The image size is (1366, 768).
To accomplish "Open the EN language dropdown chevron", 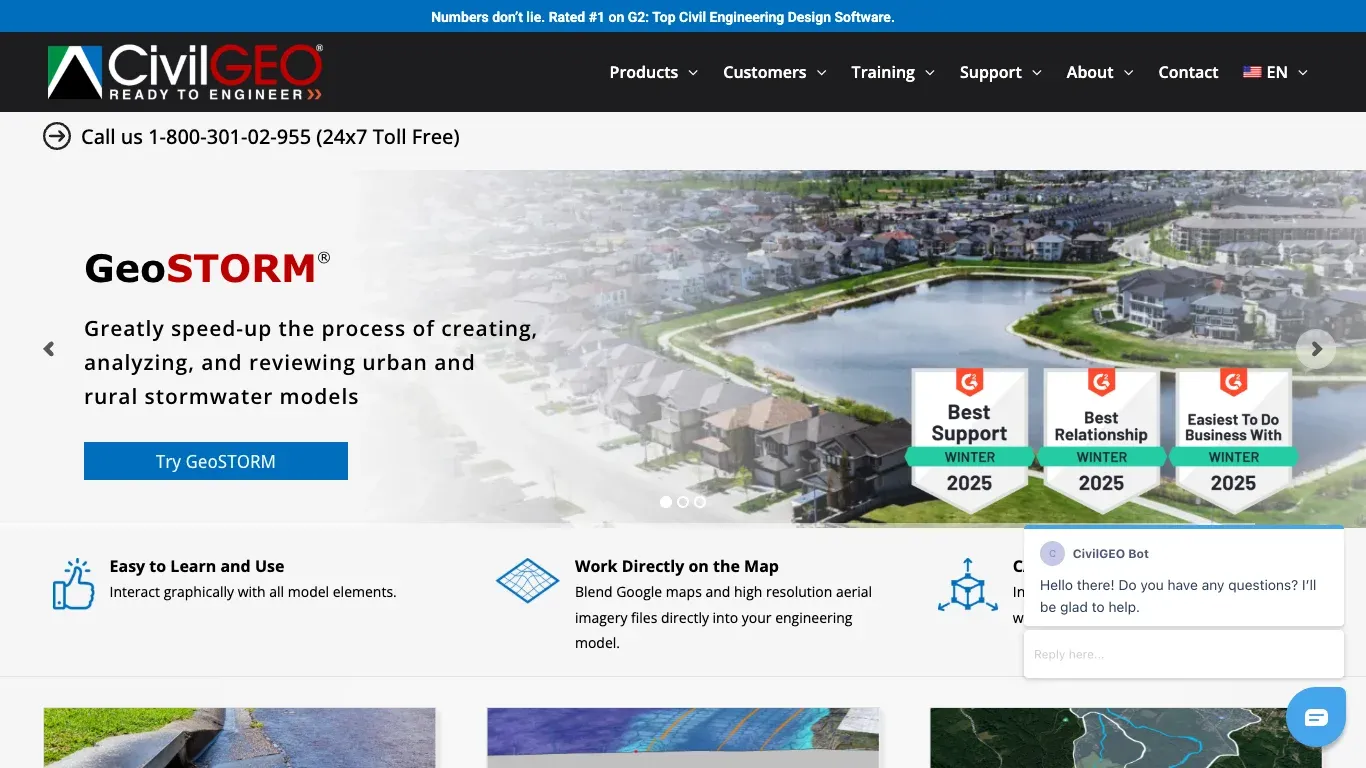I will [x=1302, y=73].
